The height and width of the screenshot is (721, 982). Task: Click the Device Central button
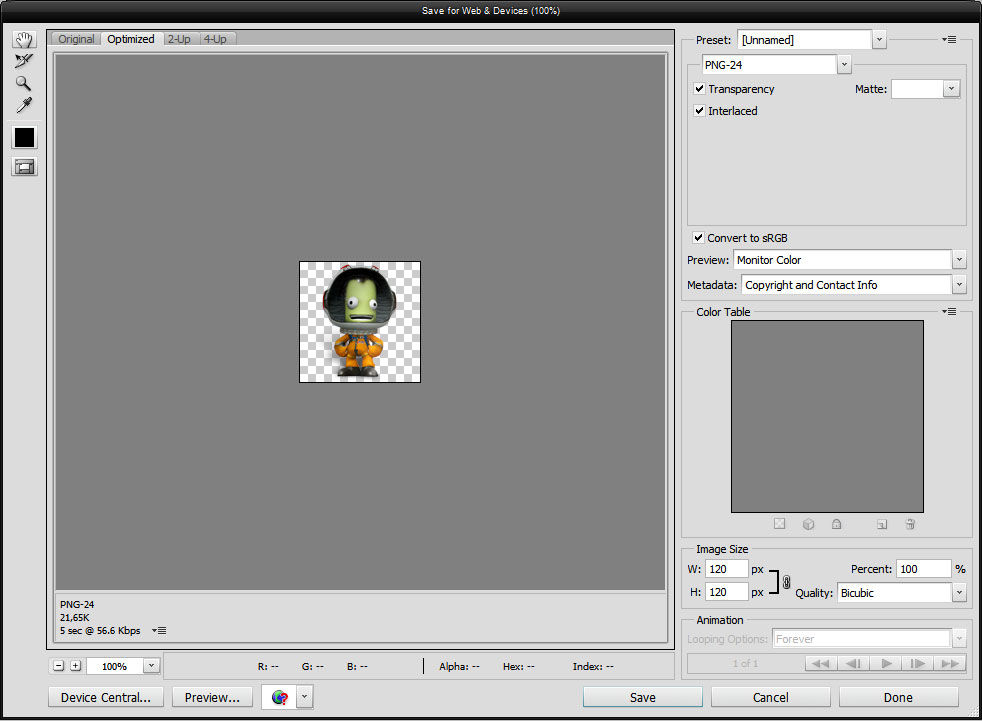point(105,697)
